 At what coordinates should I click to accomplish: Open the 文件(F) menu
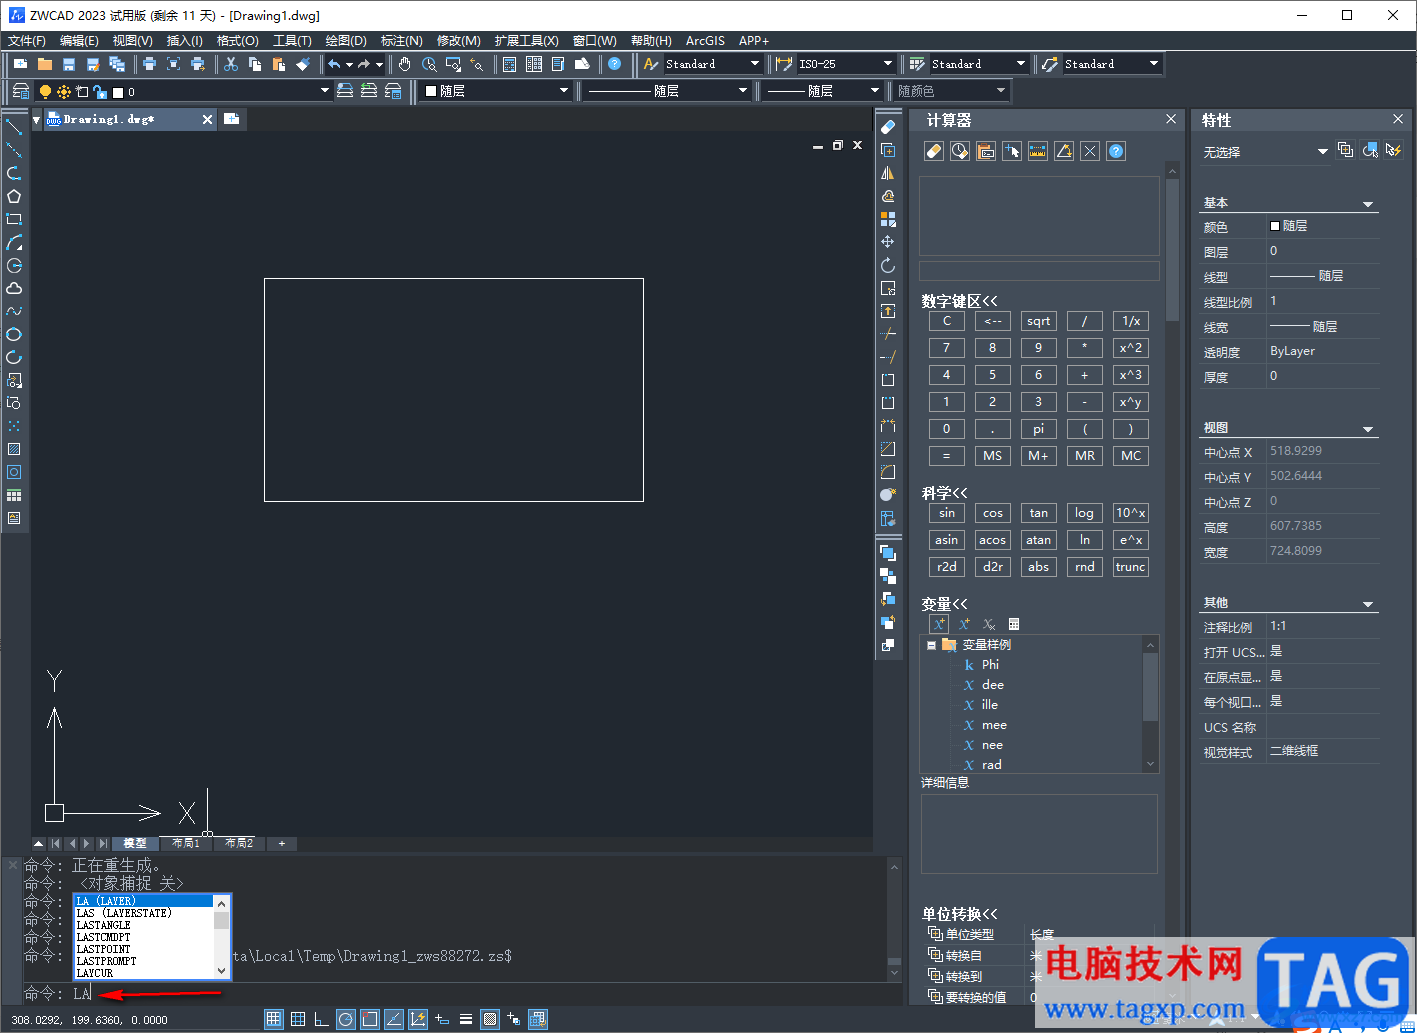[27, 41]
